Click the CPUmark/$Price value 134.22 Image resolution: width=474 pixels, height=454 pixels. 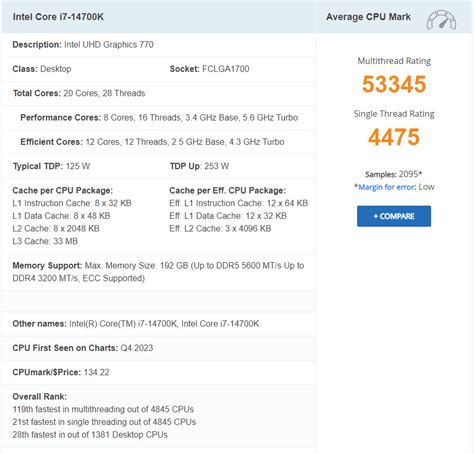click(96, 372)
